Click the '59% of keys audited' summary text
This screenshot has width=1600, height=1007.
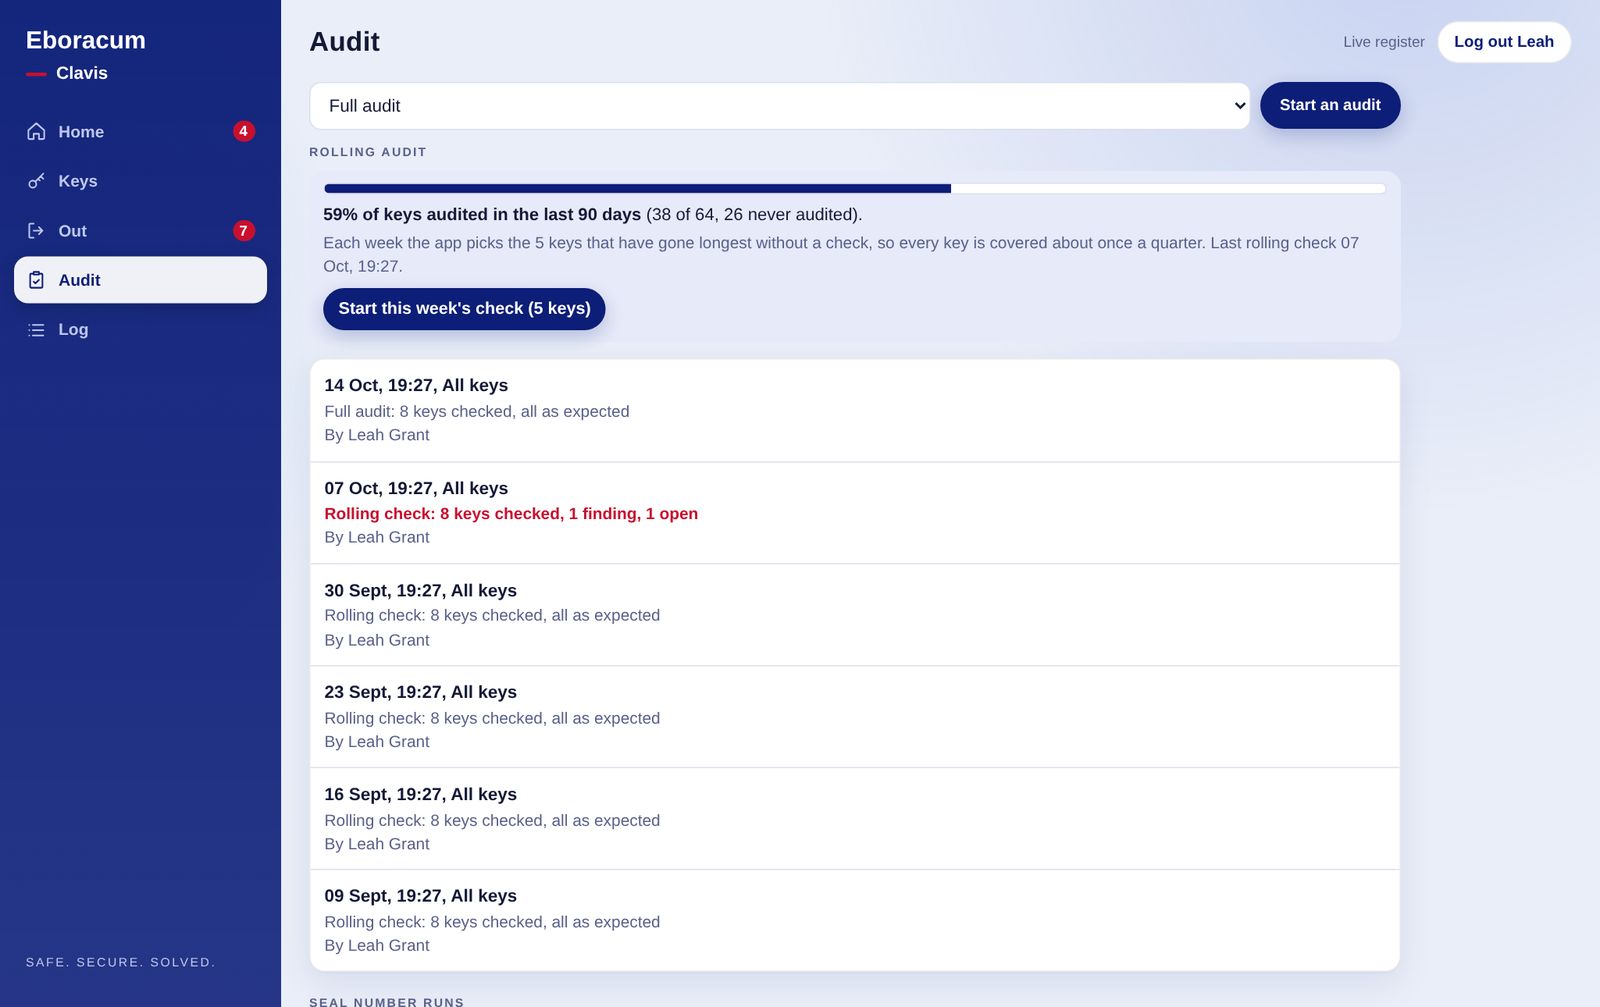(592, 215)
